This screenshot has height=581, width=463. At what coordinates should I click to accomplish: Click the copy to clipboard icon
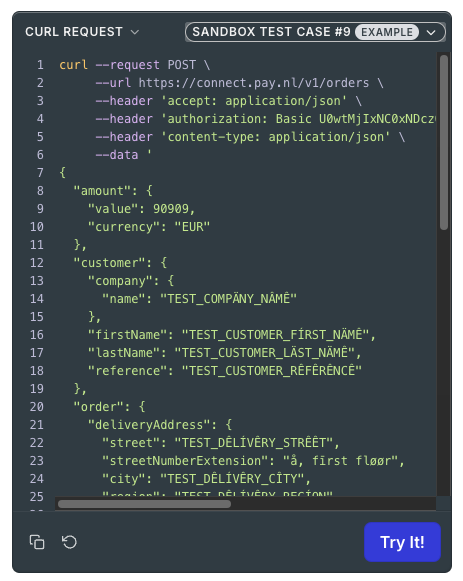[x=37, y=542]
